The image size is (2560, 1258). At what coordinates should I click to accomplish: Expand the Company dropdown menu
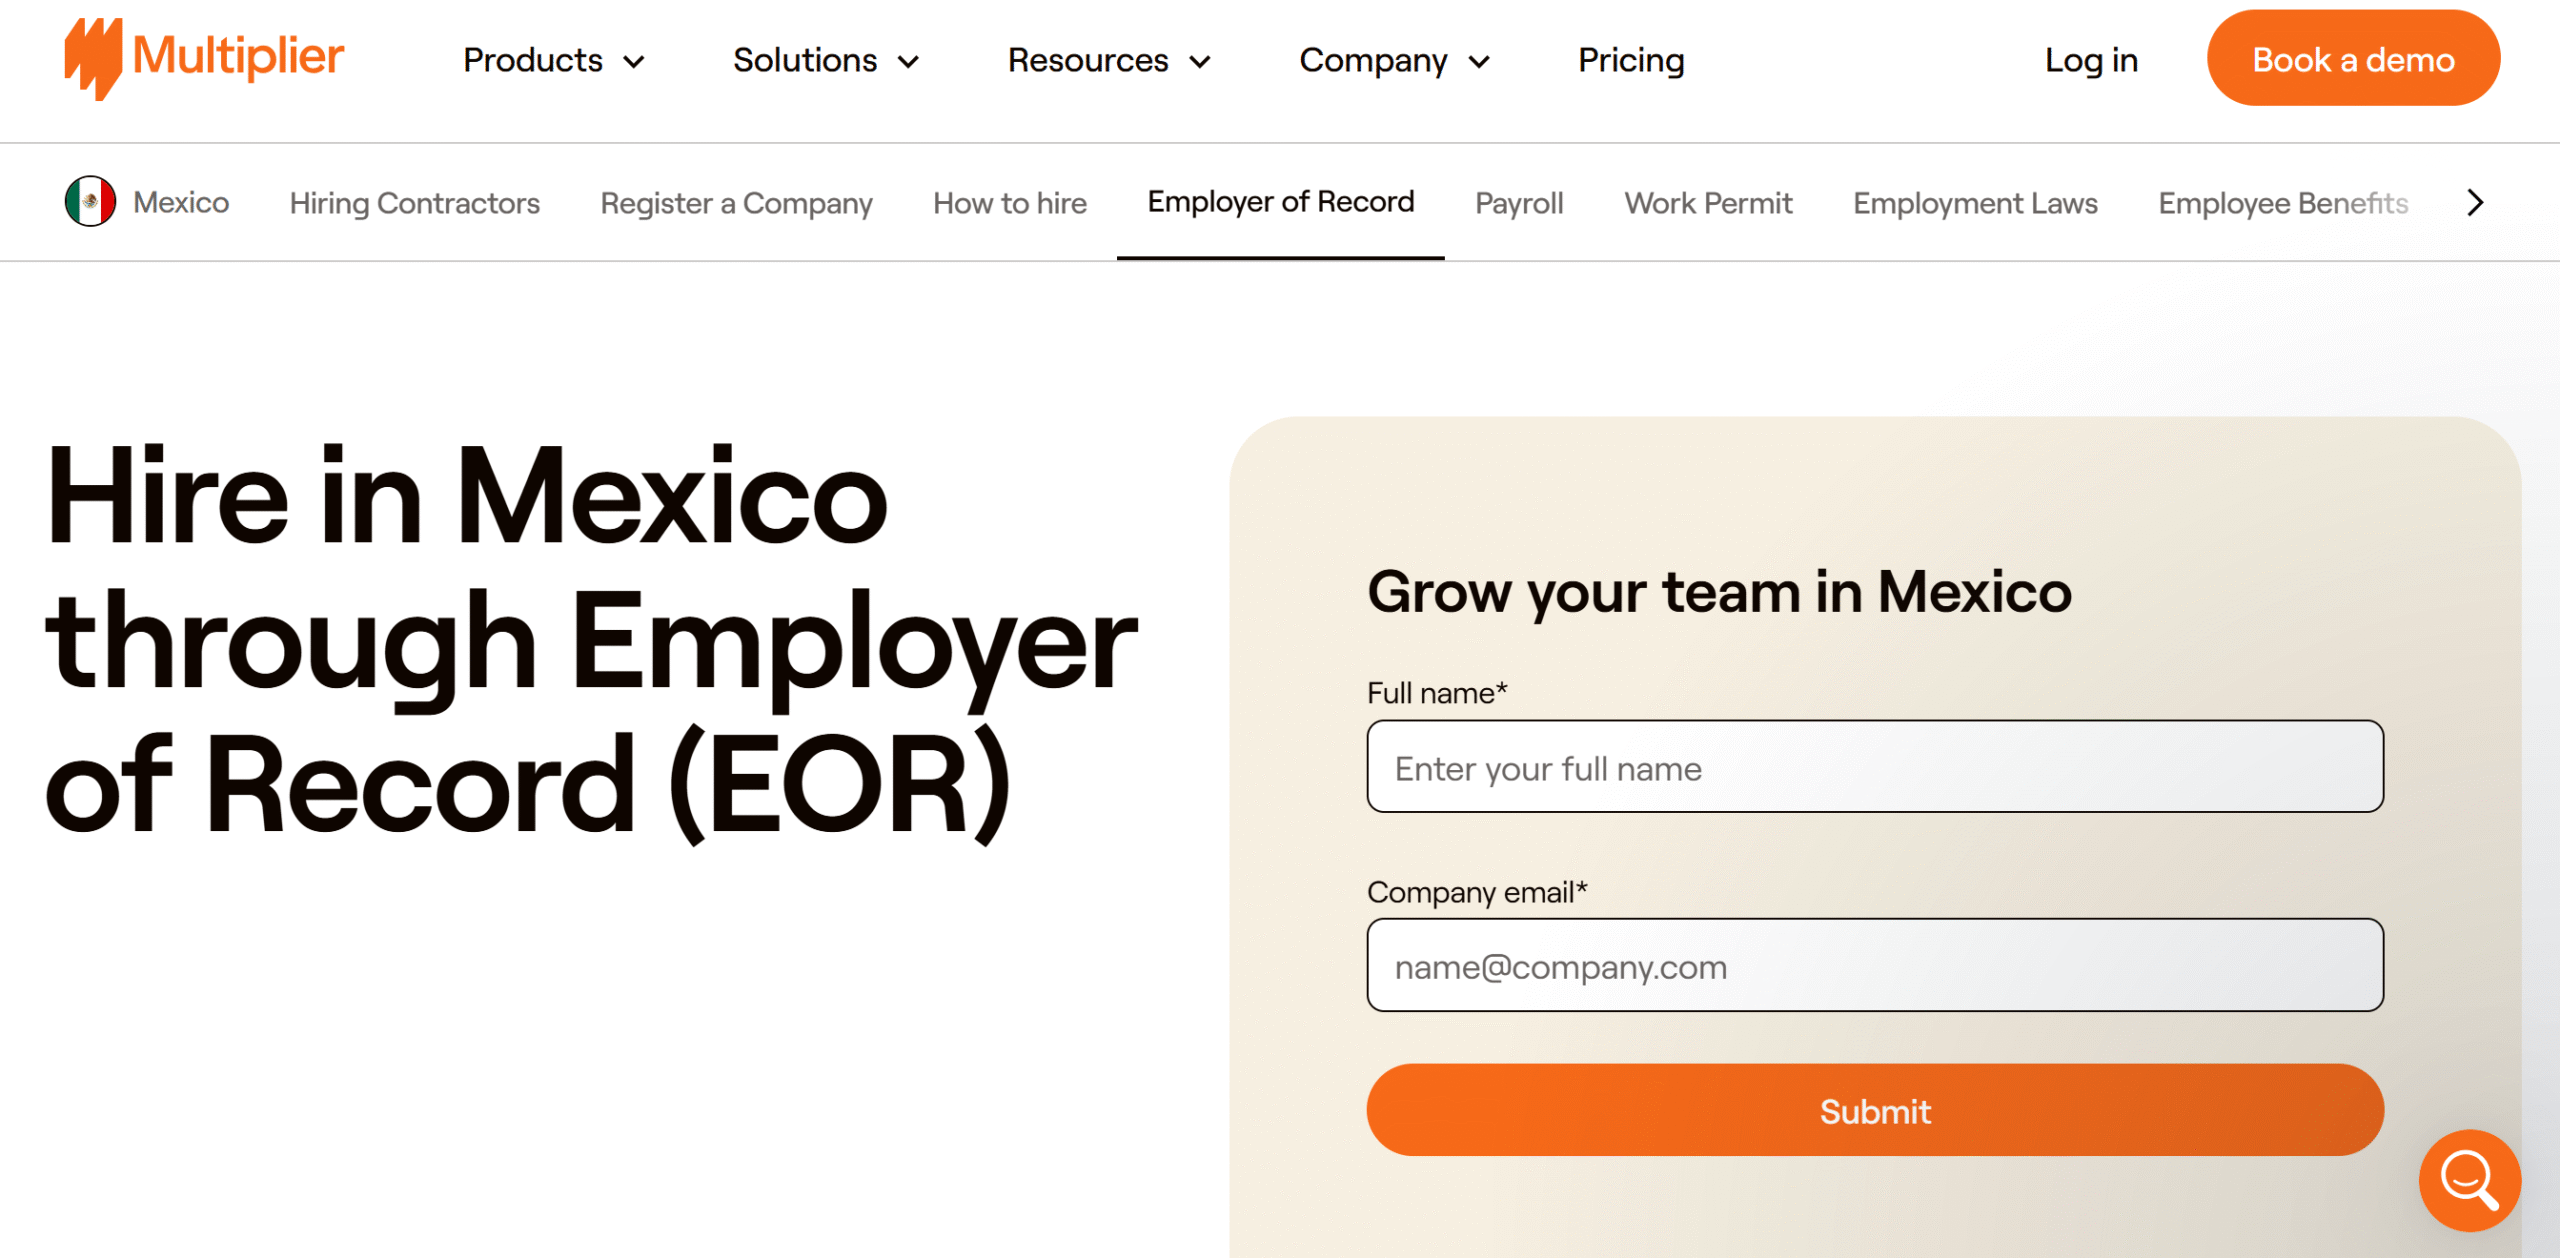[x=1395, y=60]
